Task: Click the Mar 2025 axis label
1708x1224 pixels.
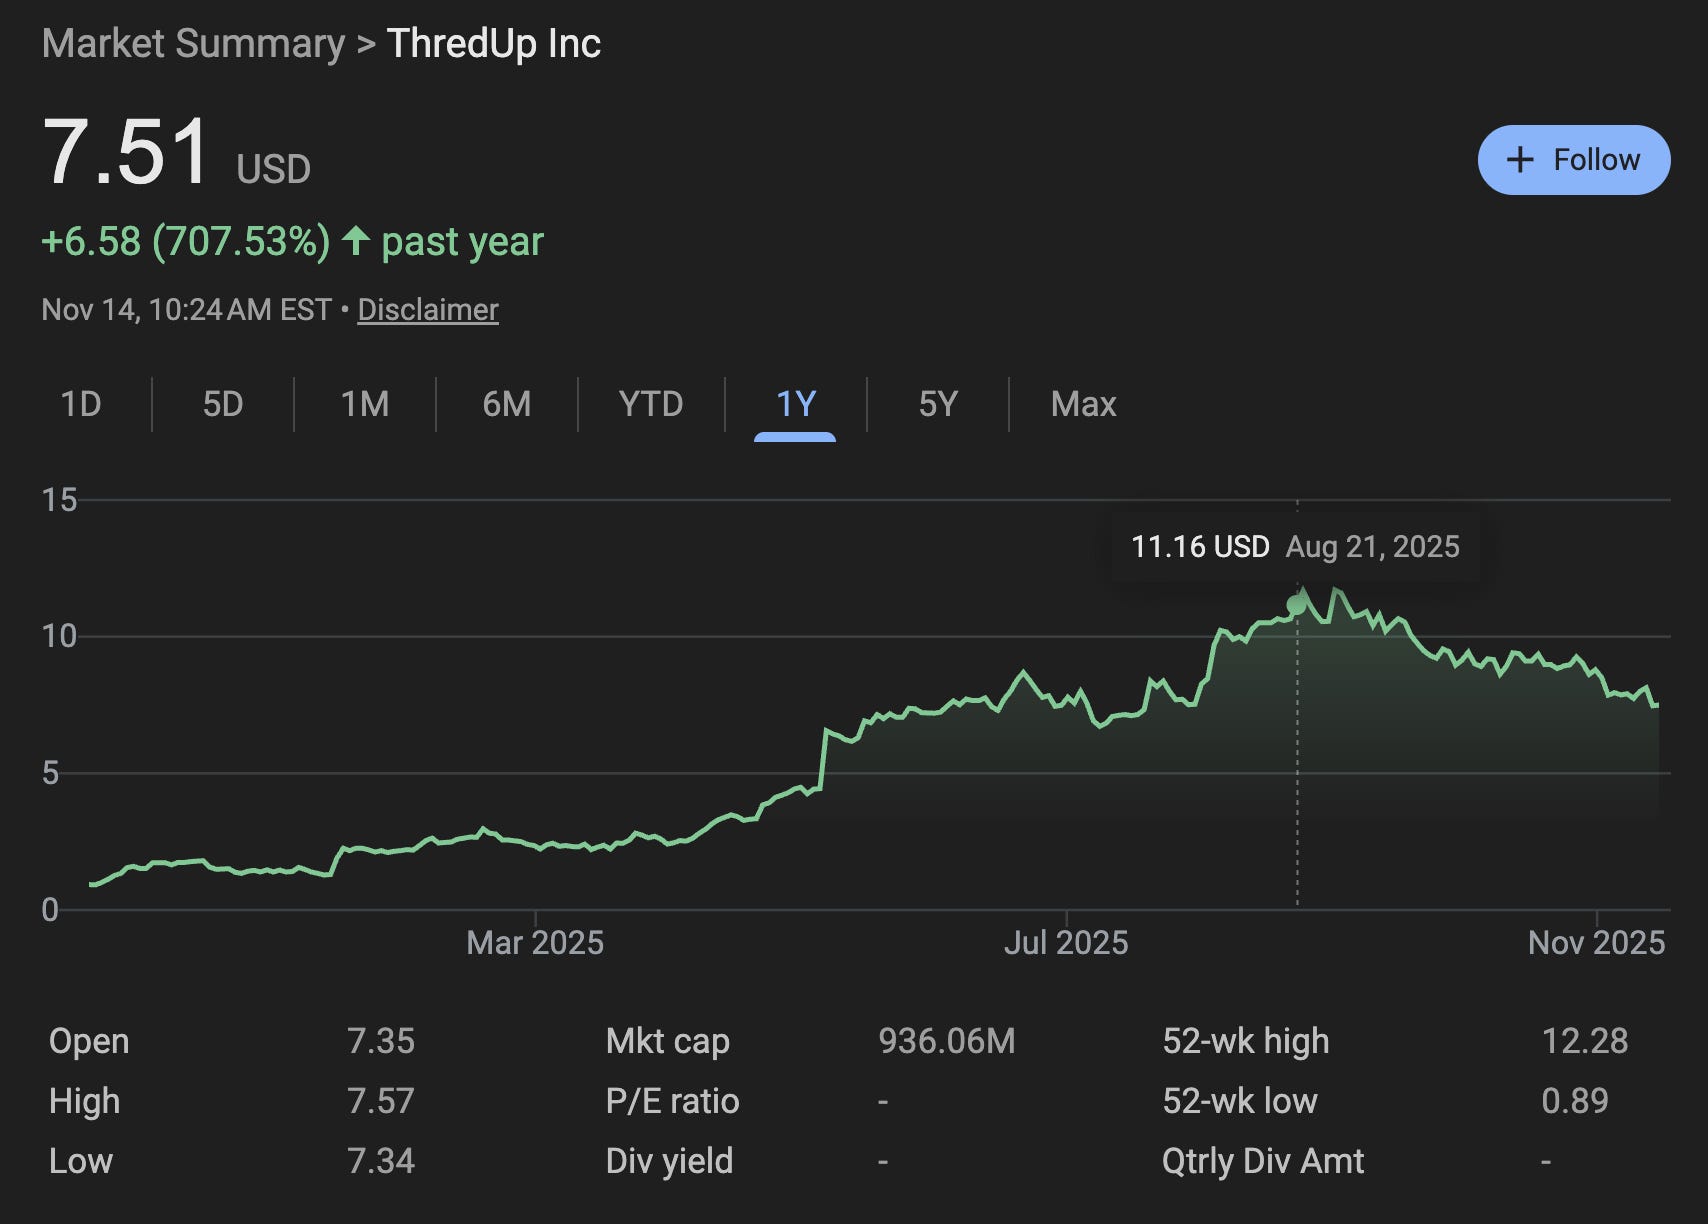Action: pyautogui.click(x=535, y=943)
